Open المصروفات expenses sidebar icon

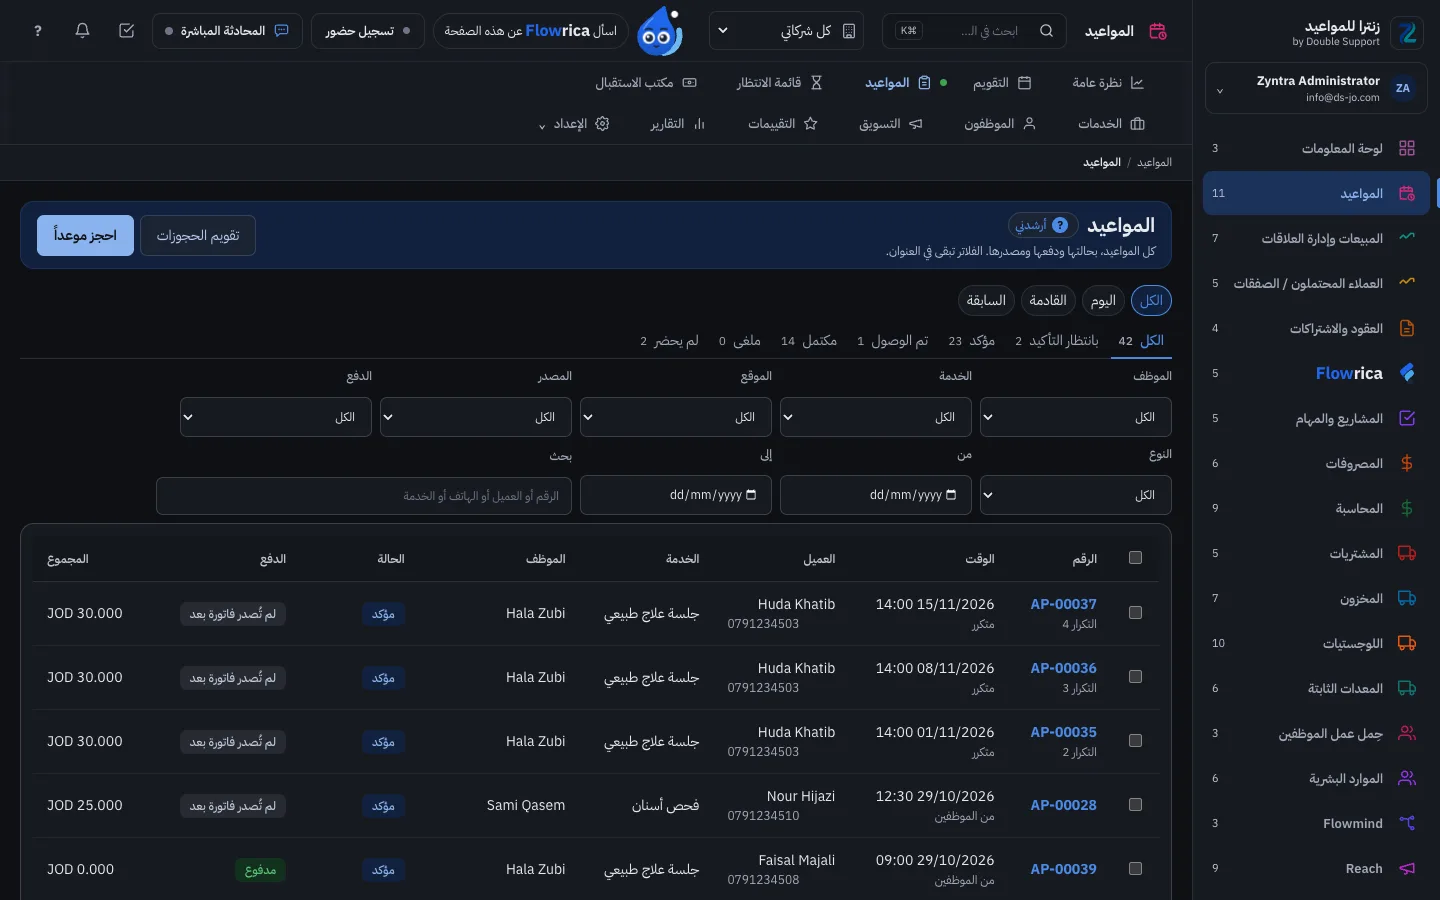(1407, 463)
